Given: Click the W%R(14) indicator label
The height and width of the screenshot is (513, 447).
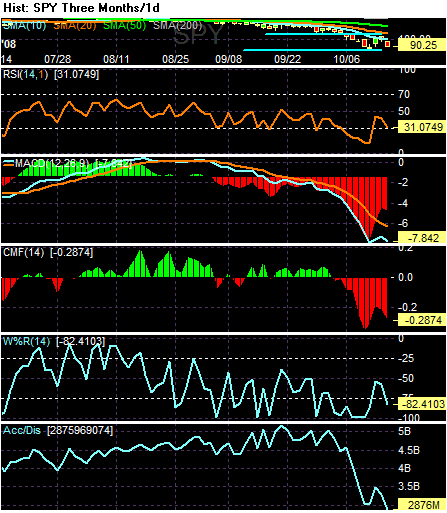Looking at the screenshot, I should coord(26,341).
